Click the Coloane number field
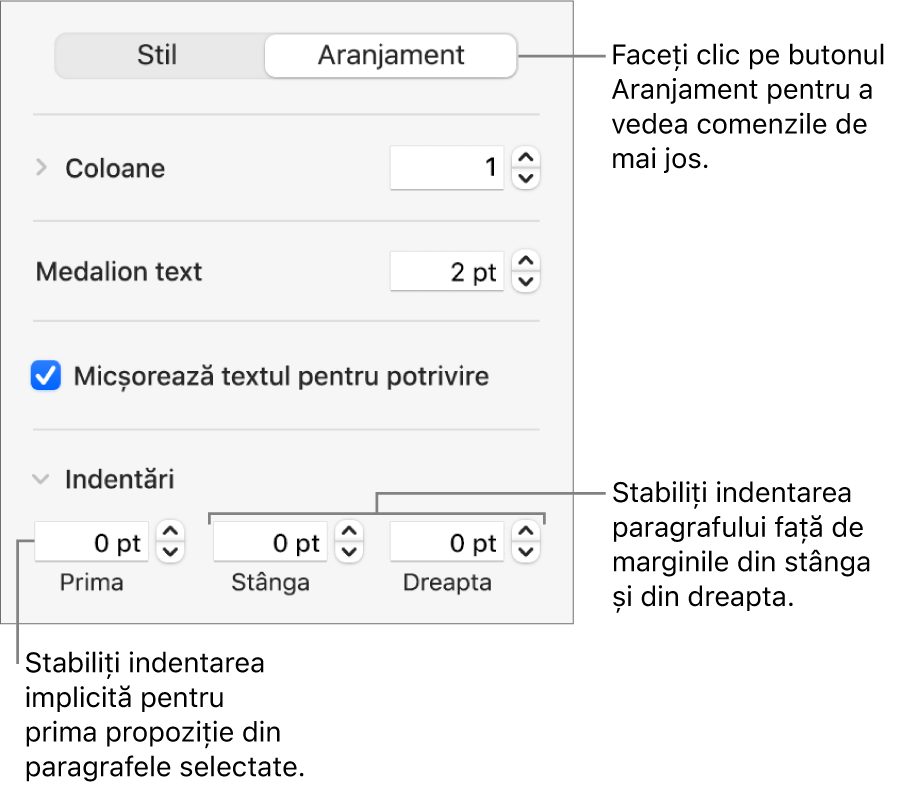This screenshot has height=793, width=899. point(447,168)
